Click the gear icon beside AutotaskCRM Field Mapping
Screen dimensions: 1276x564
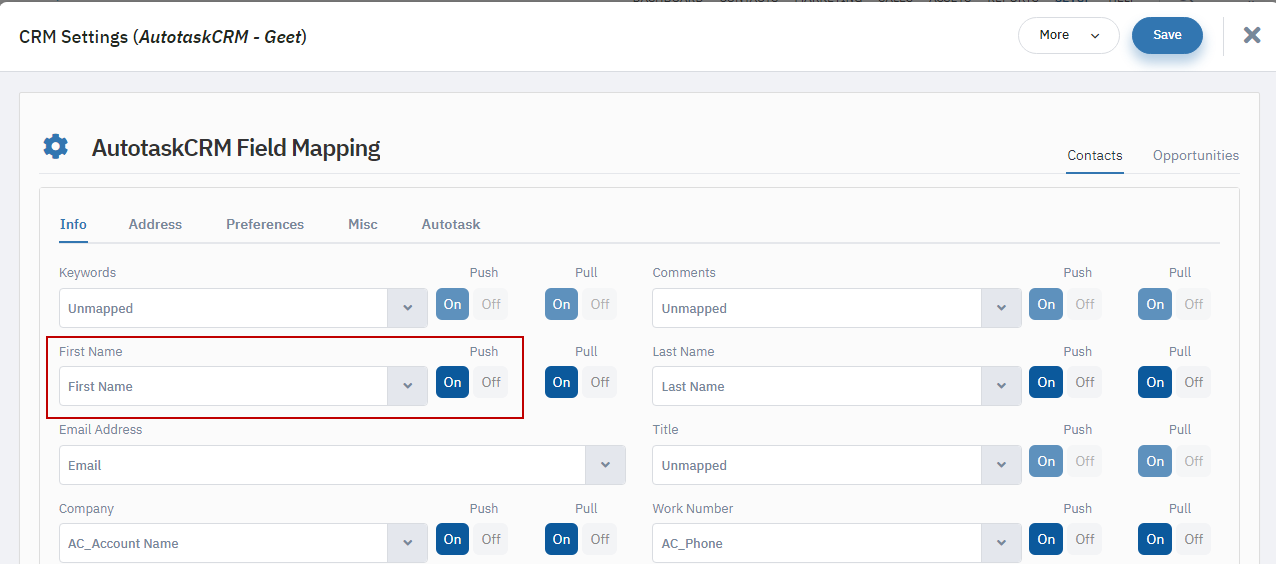56,147
